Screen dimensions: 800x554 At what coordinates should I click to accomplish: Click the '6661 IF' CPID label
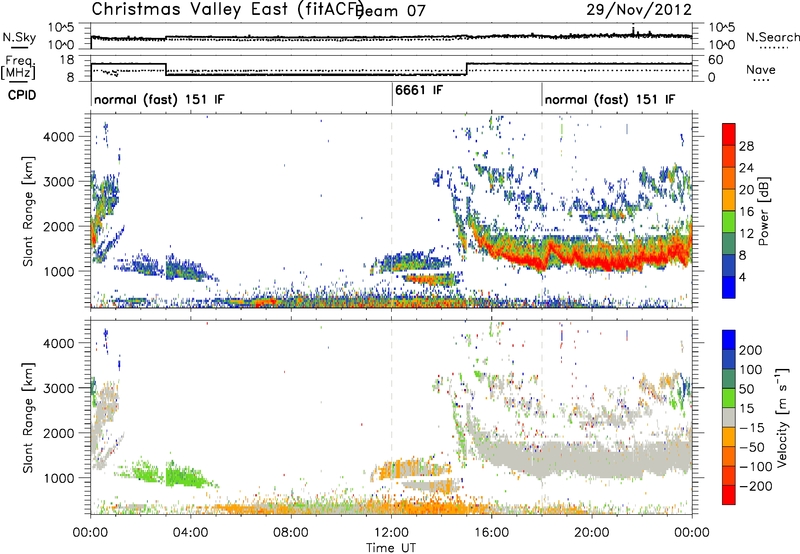click(x=419, y=90)
